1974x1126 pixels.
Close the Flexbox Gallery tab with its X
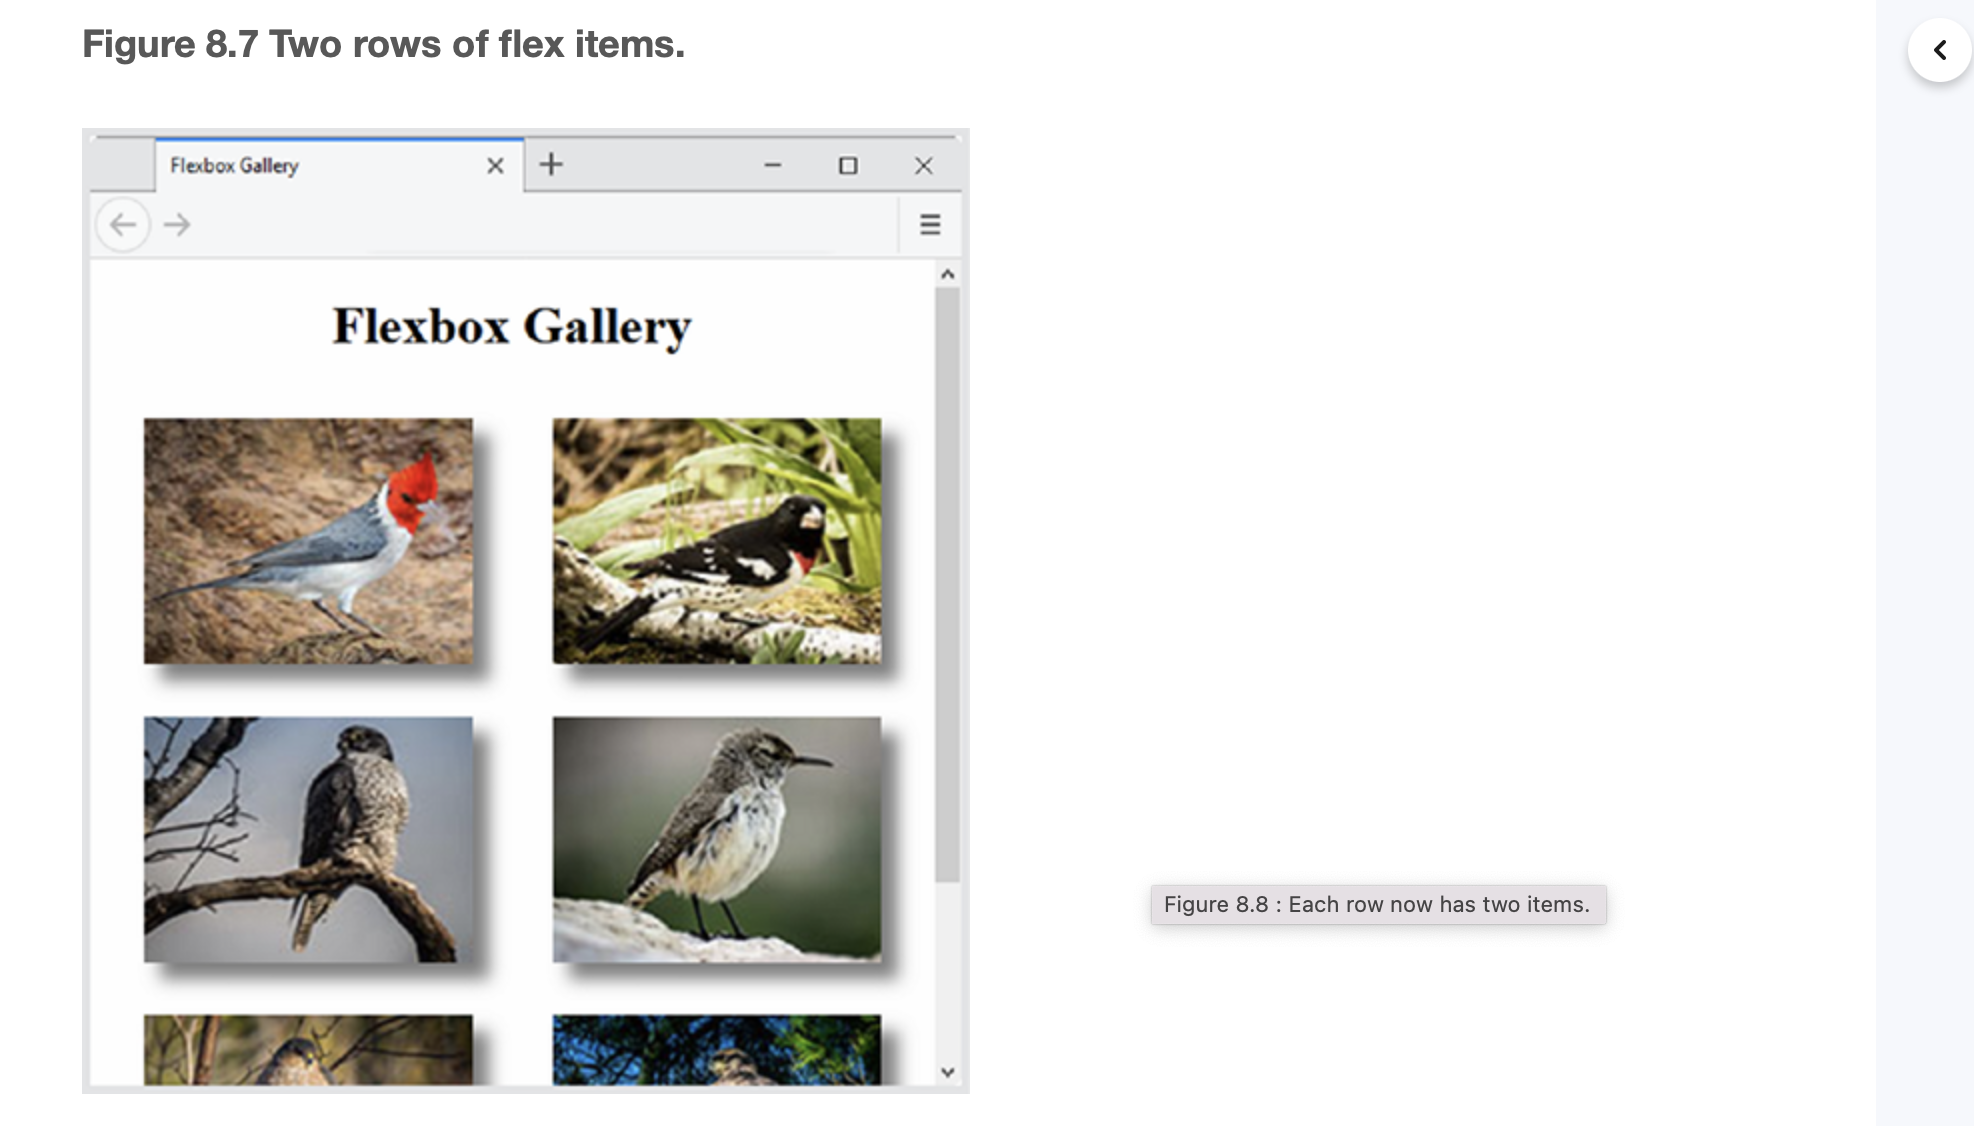coord(494,166)
